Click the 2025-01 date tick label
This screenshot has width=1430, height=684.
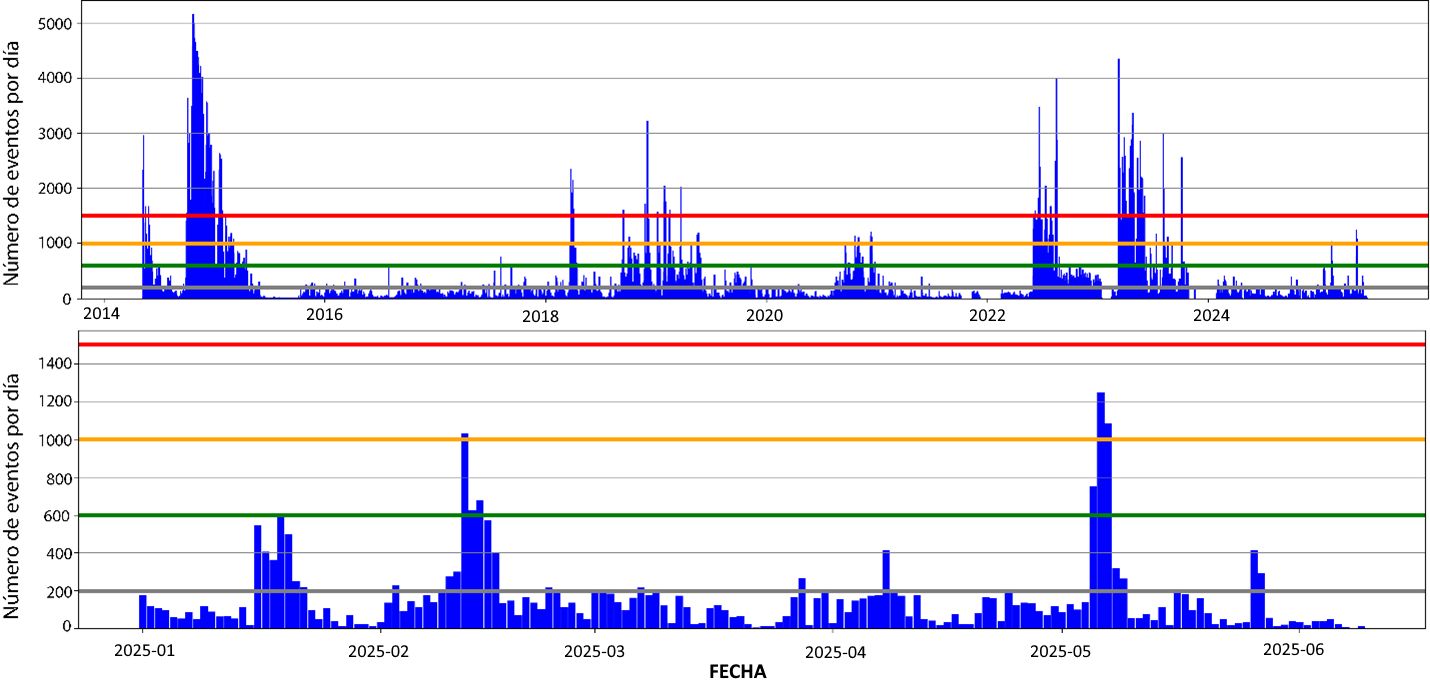pyautogui.click(x=142, y=649)
